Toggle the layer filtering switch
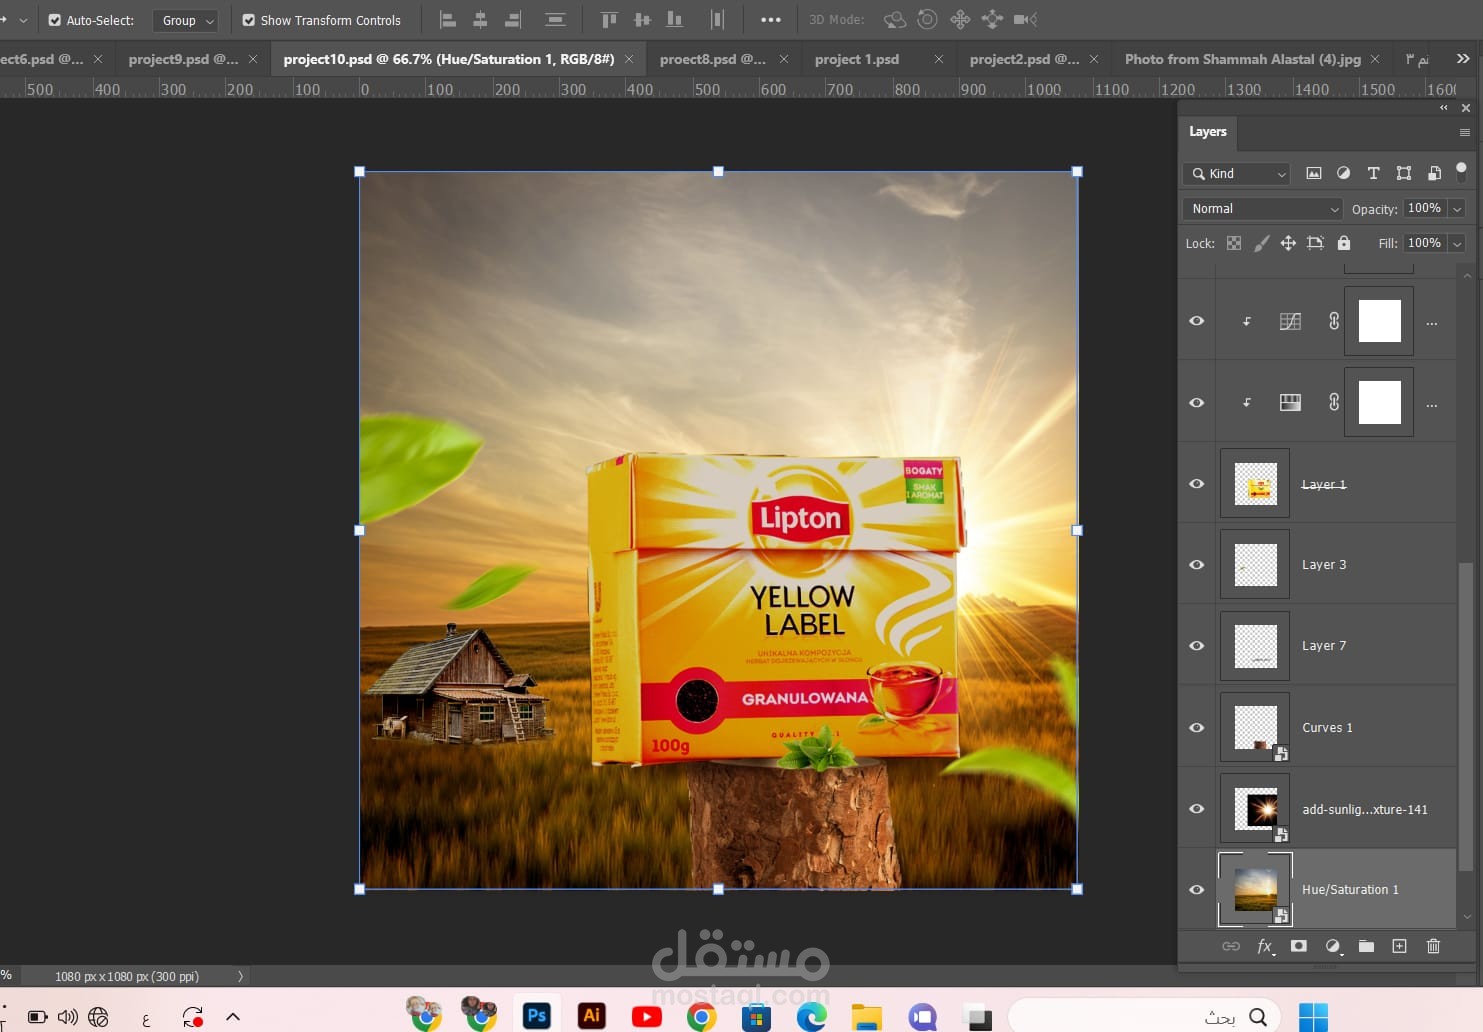This screenshot has height=1032, width=1483. point(1461,172)
